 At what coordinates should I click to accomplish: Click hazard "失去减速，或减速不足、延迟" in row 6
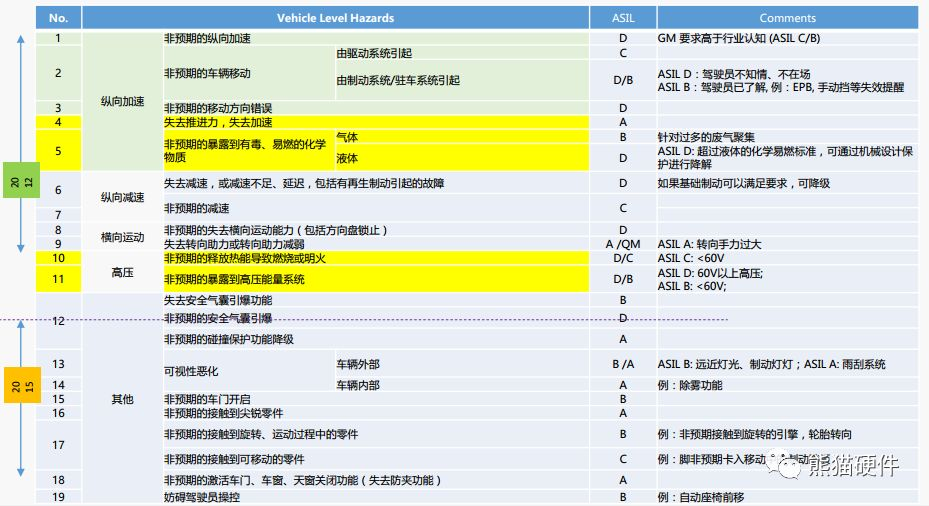(304, 184)
